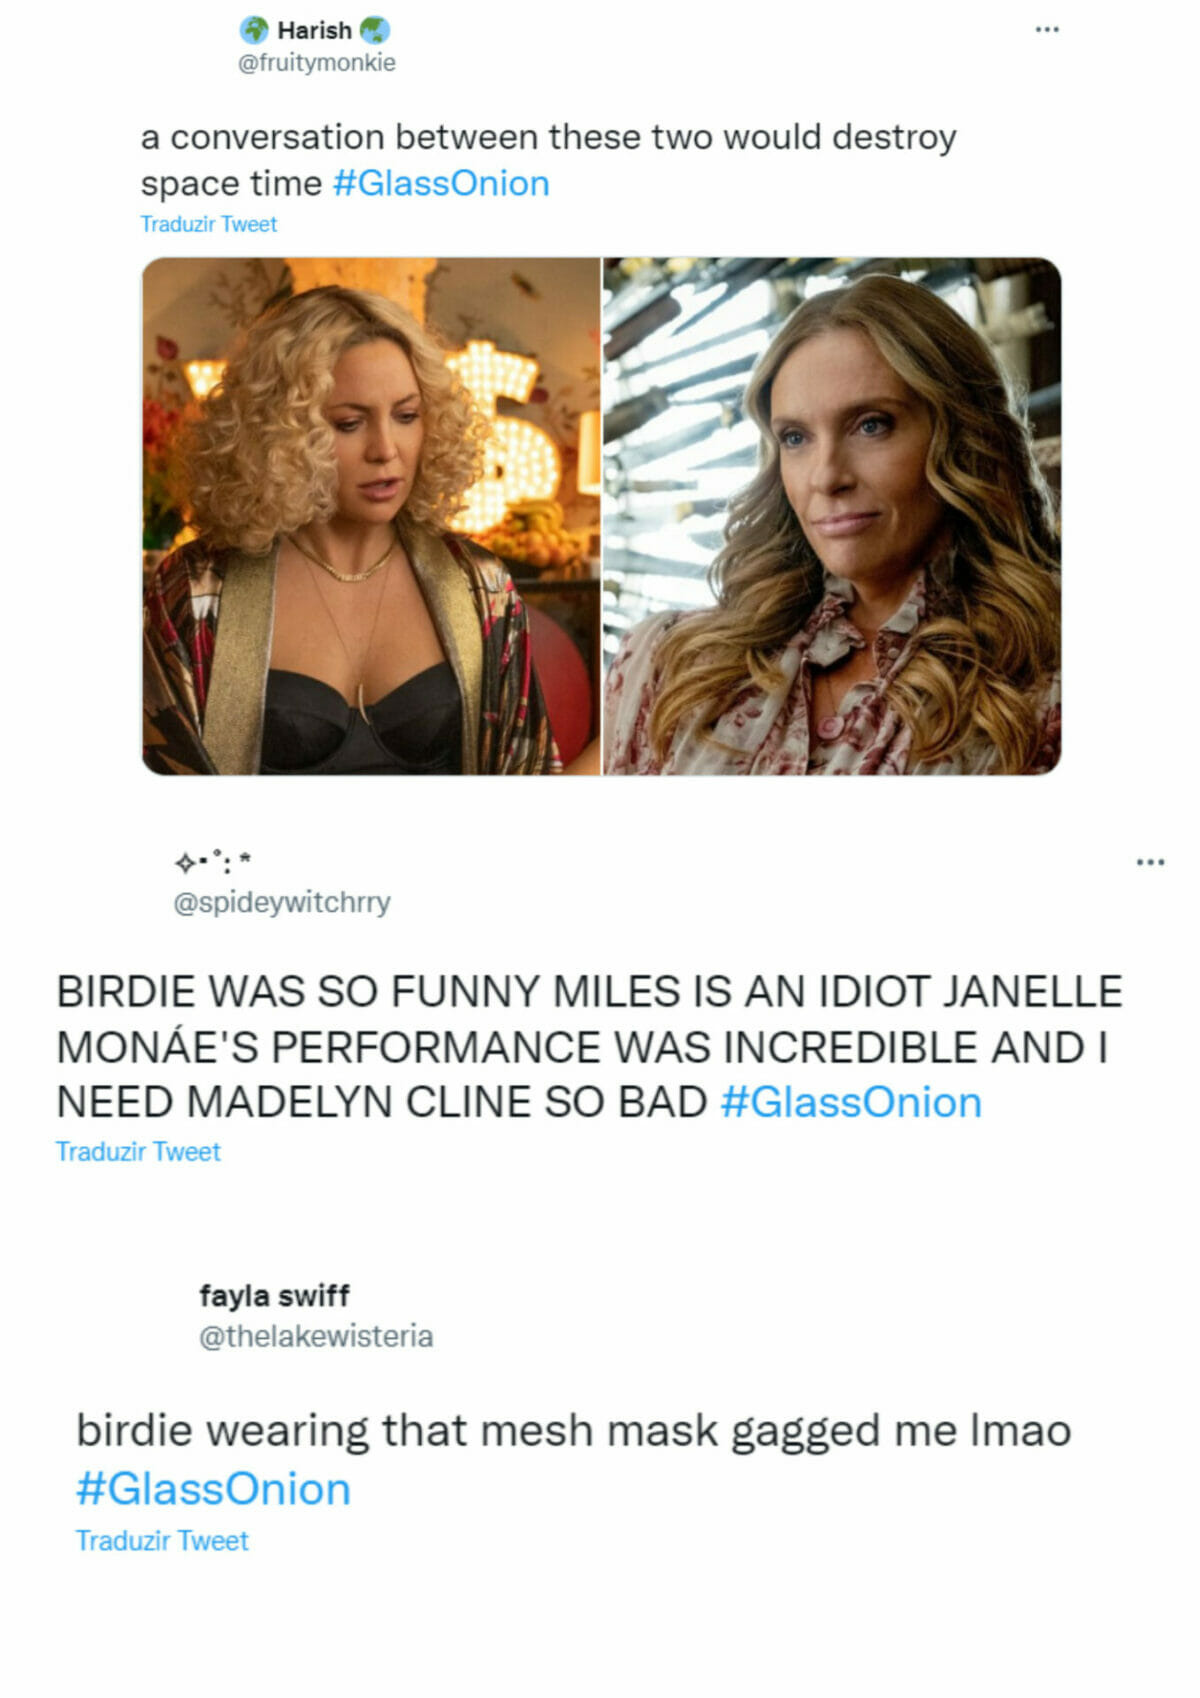This screenshot has width=1200, height=1698.
Task: Open more options on spideywitchrry's tweet
Action: pos(1150,862)
